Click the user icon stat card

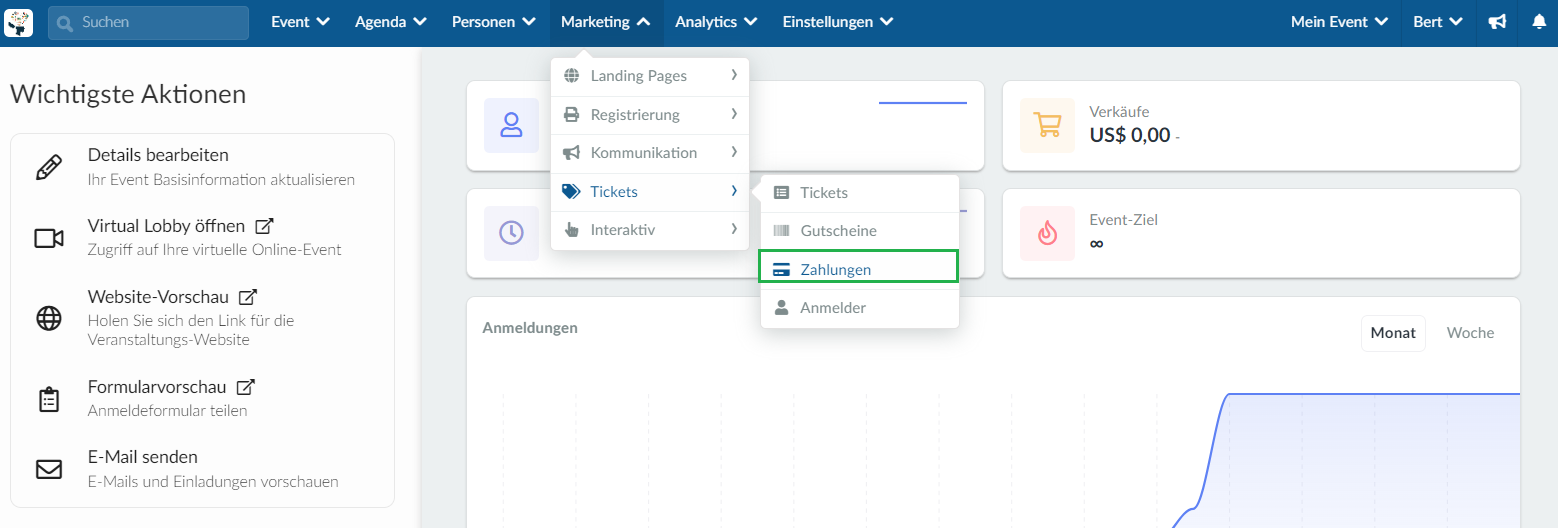point(511,125)
